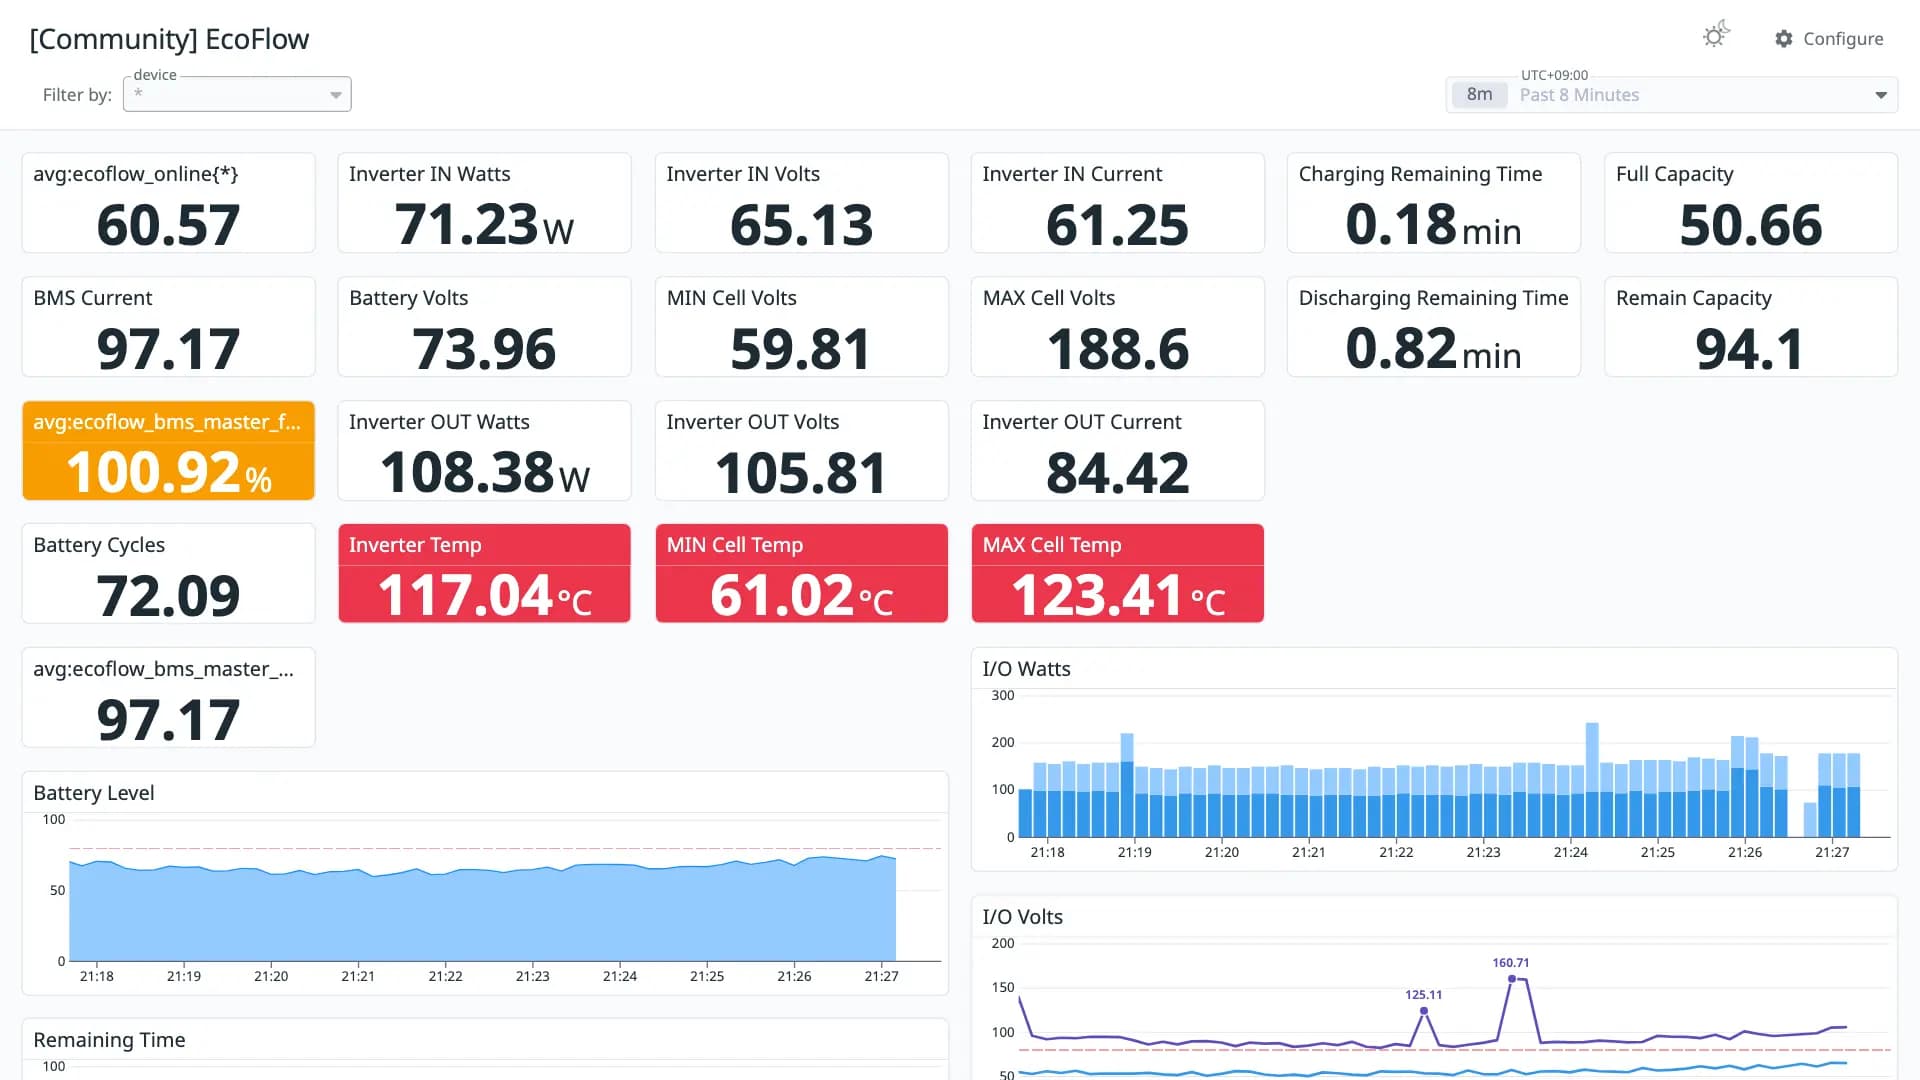Open the device filter dropdown
Screen dimensions: 1920x1080
tap(237, 94)
